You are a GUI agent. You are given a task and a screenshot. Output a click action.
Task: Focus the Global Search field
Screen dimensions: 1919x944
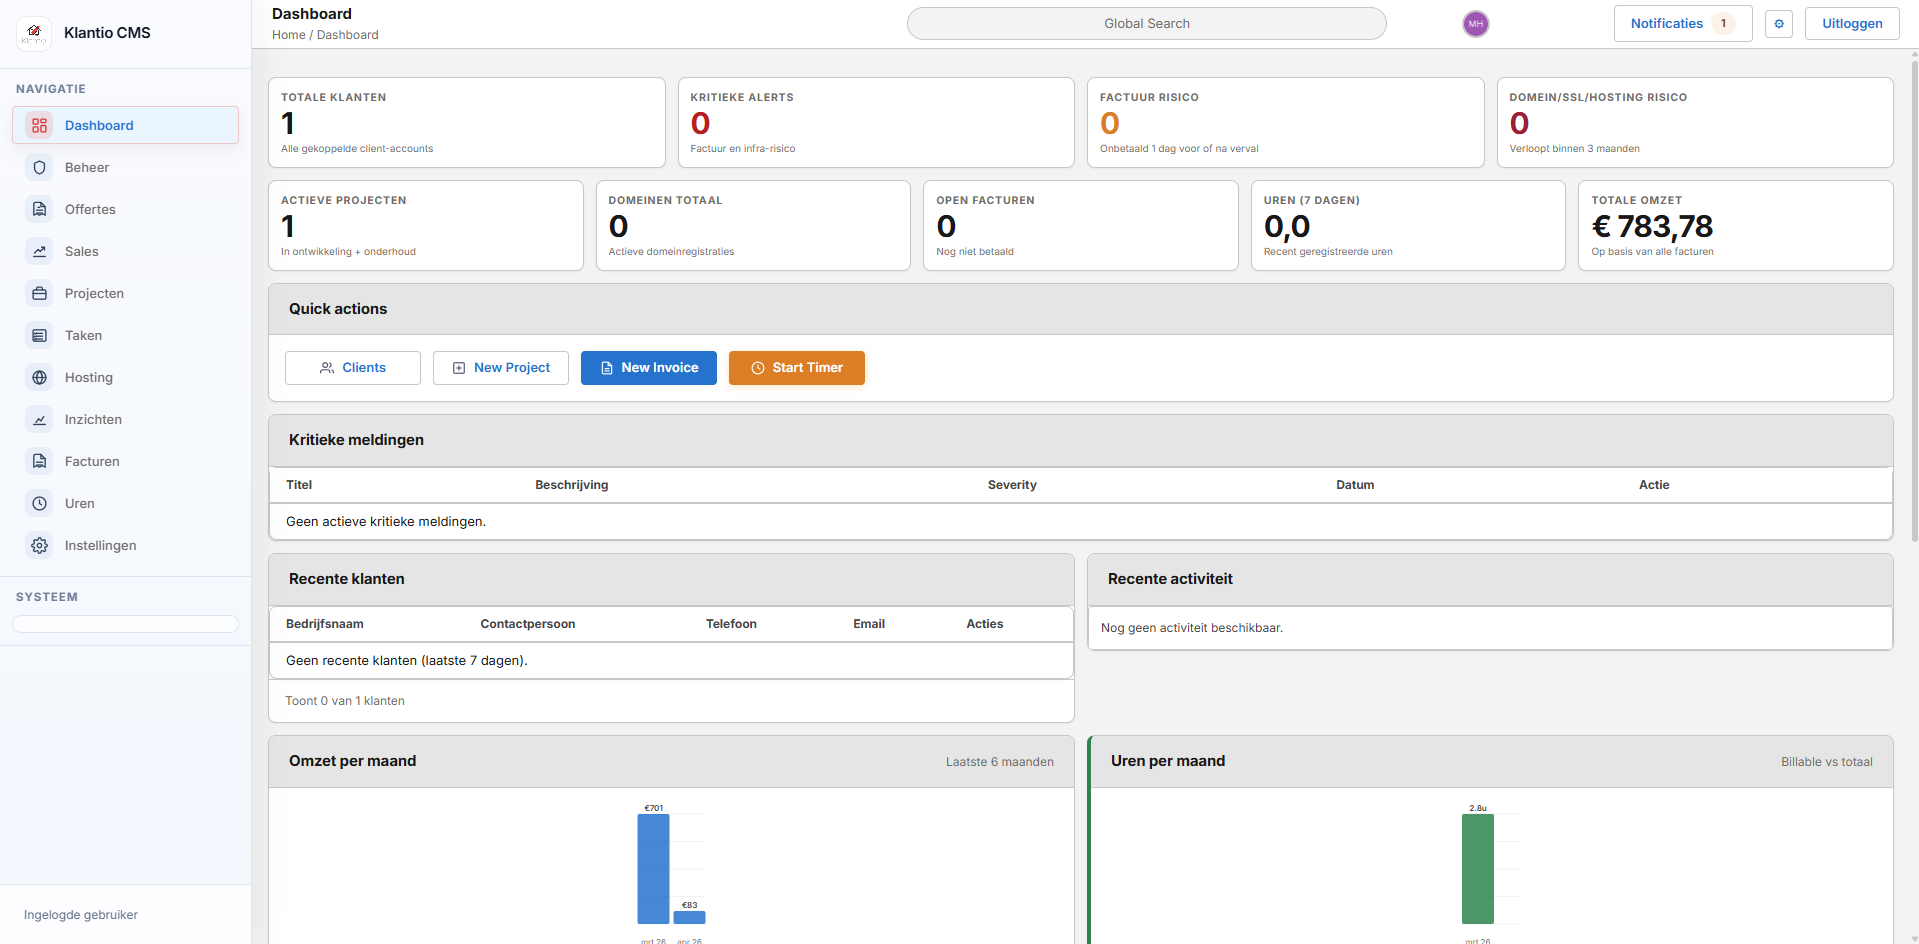(1147, 24)
